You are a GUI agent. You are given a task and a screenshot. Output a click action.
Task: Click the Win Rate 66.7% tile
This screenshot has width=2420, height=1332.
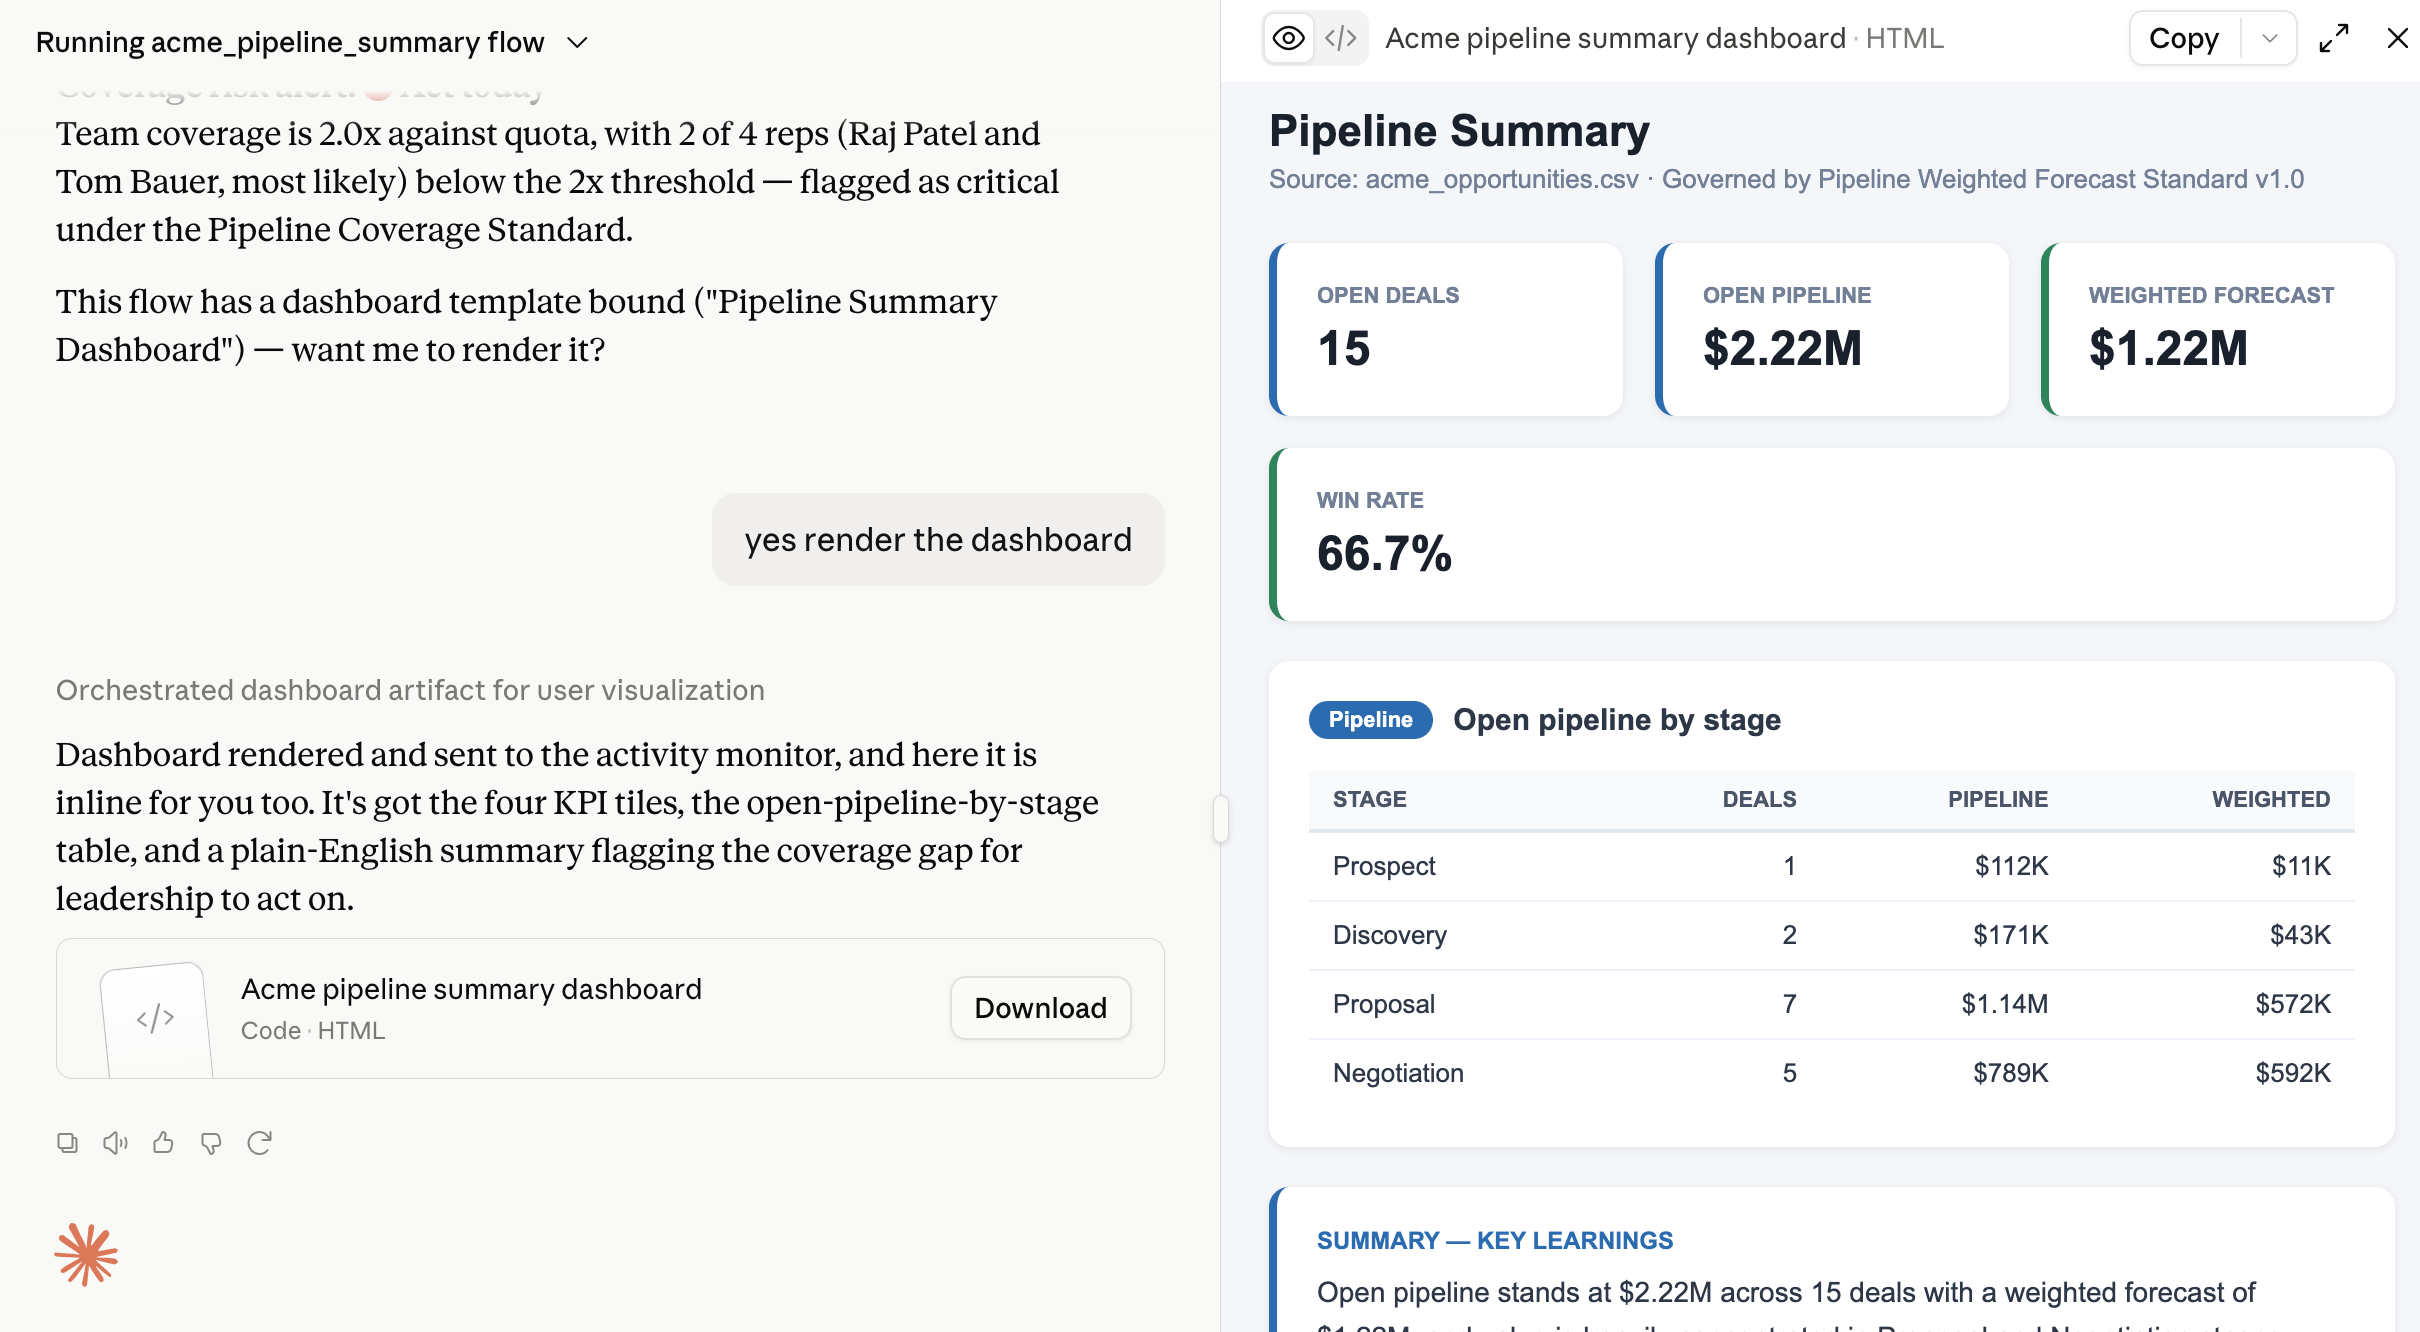1832,535
